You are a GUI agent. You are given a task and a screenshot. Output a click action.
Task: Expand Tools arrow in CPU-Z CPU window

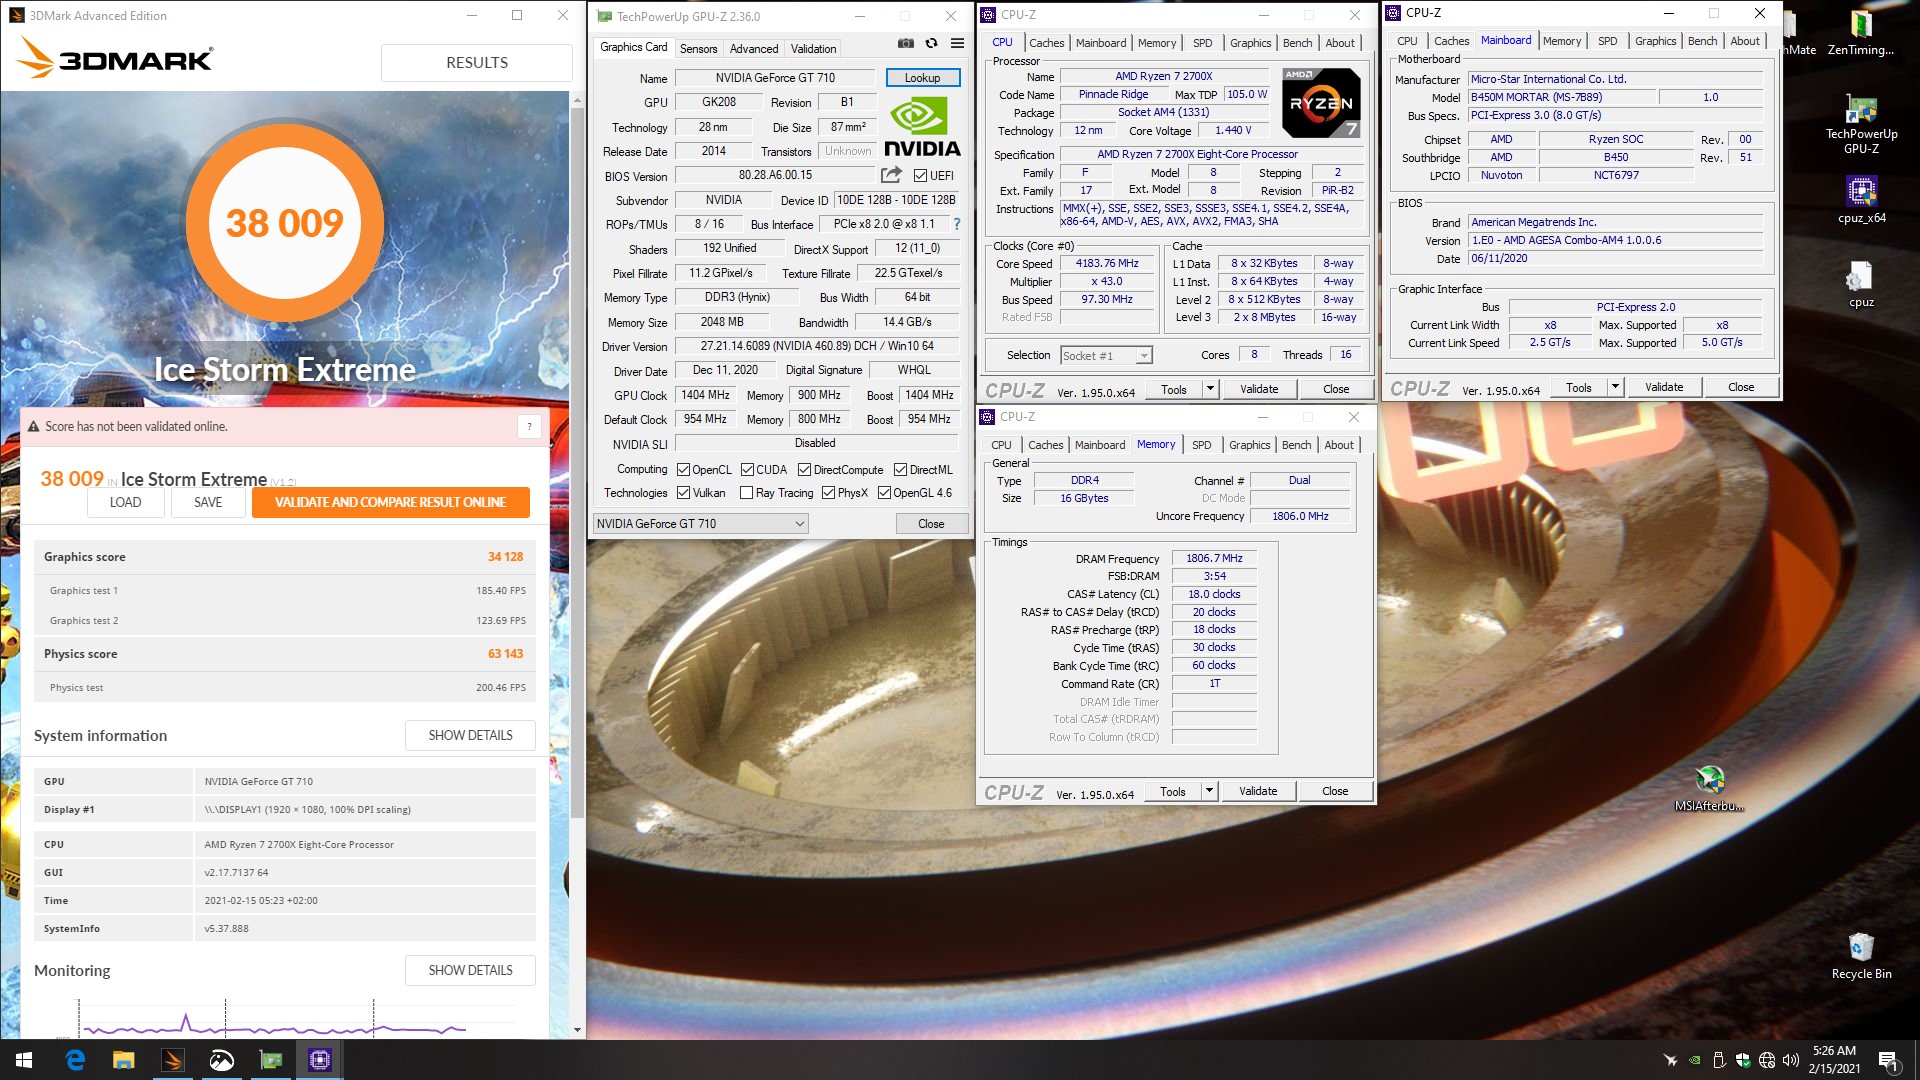(1210, 389)
